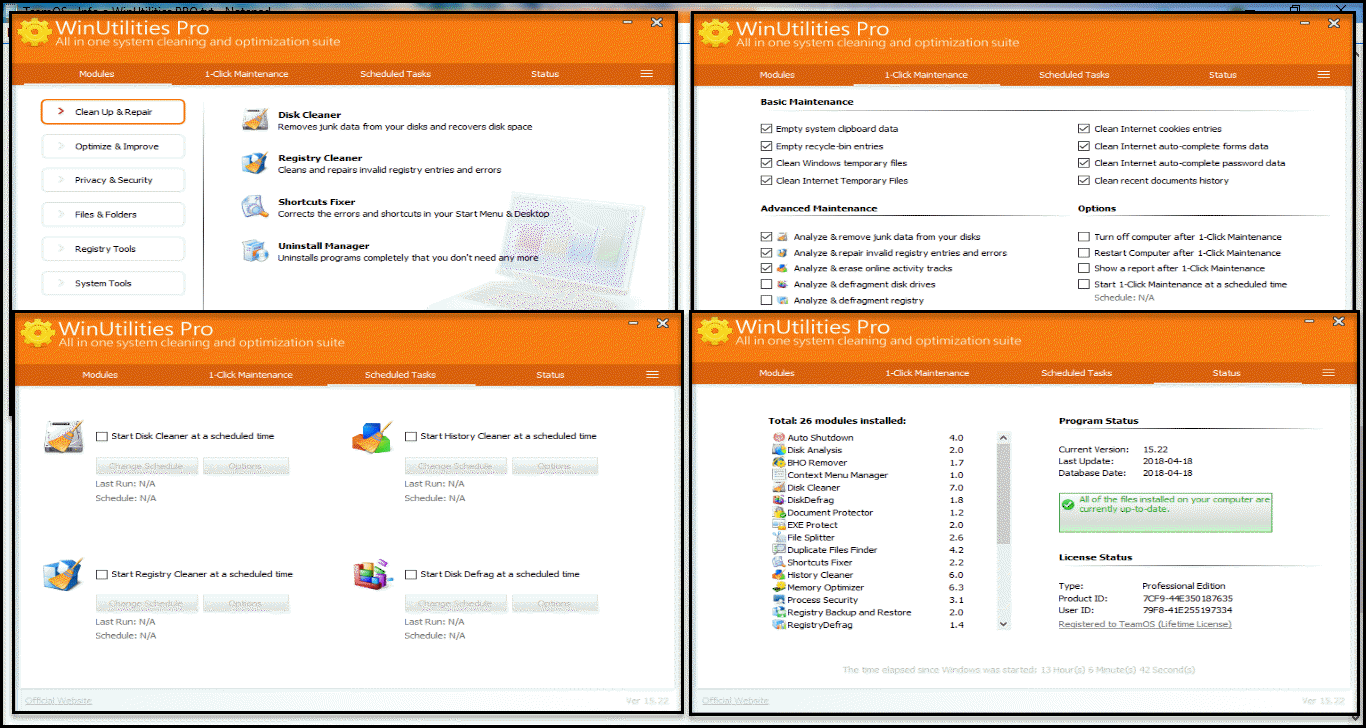Screen dimensions: 1366x728
Task: Switch to Modules tab in the 1-Click Maintenance window
Action: coord(777,75)
